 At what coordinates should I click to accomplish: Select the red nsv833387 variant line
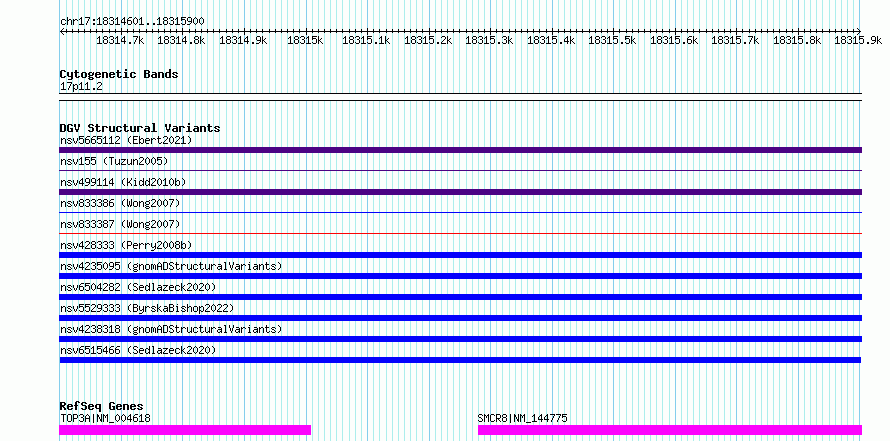(460, 233)
